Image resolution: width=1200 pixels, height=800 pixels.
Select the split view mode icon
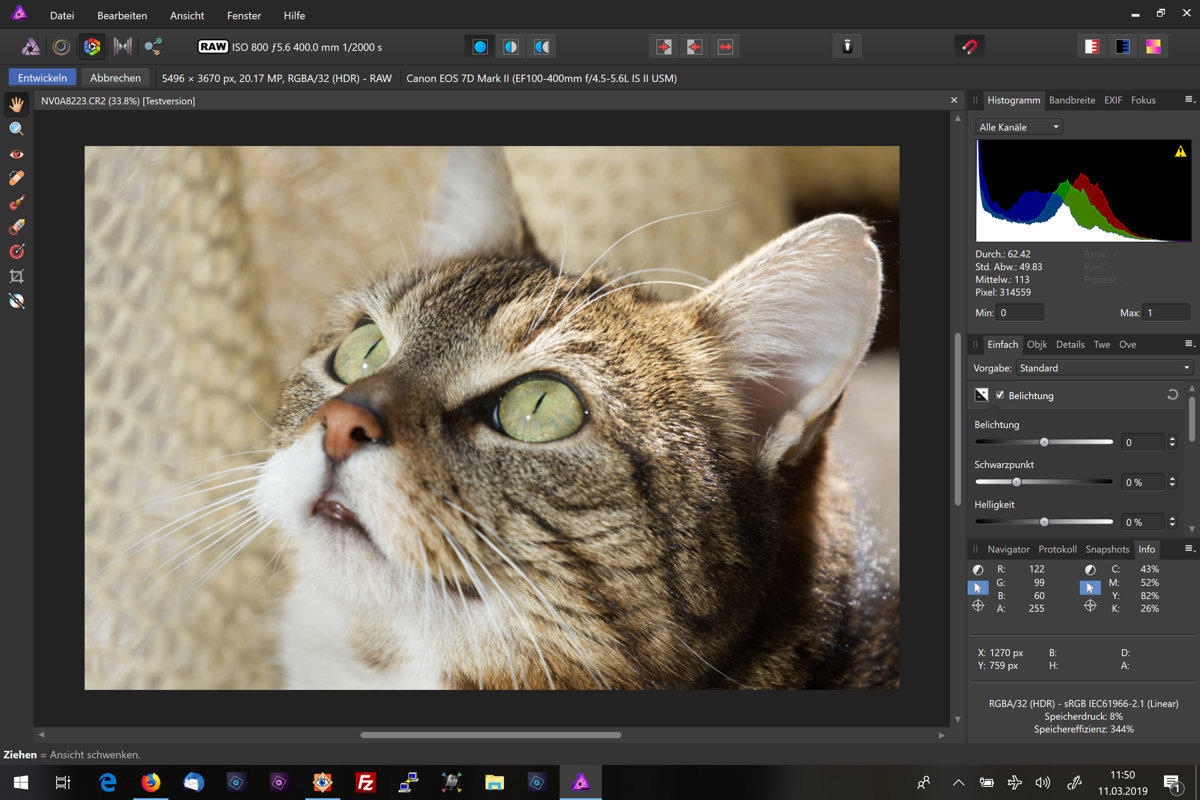(511, 46)
